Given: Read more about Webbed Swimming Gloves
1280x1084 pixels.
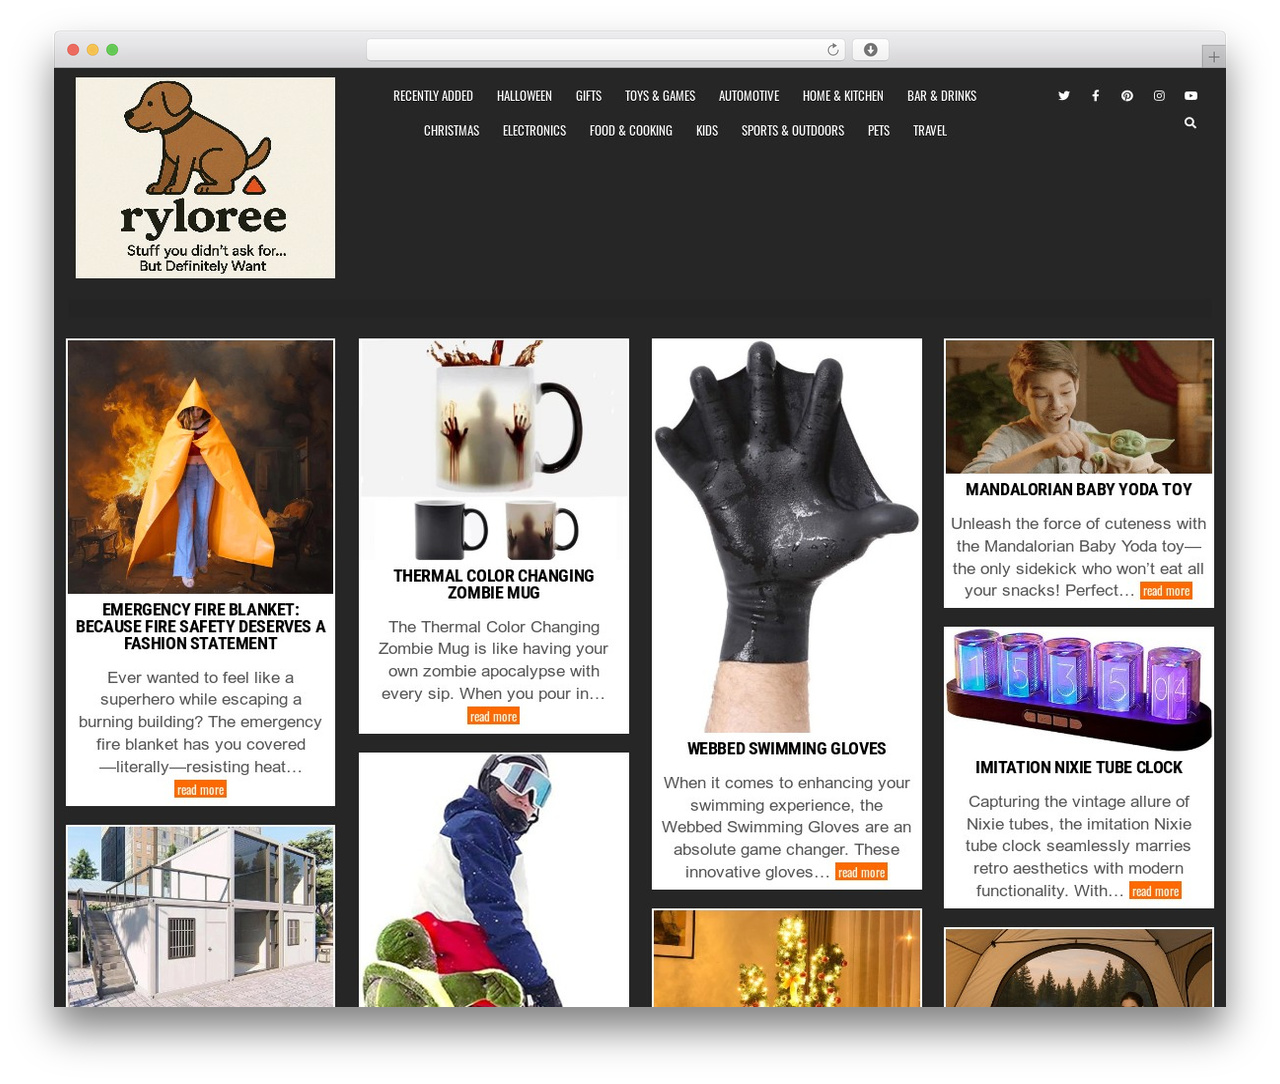Looking at the screenshot, I should (x=862, y=872).
